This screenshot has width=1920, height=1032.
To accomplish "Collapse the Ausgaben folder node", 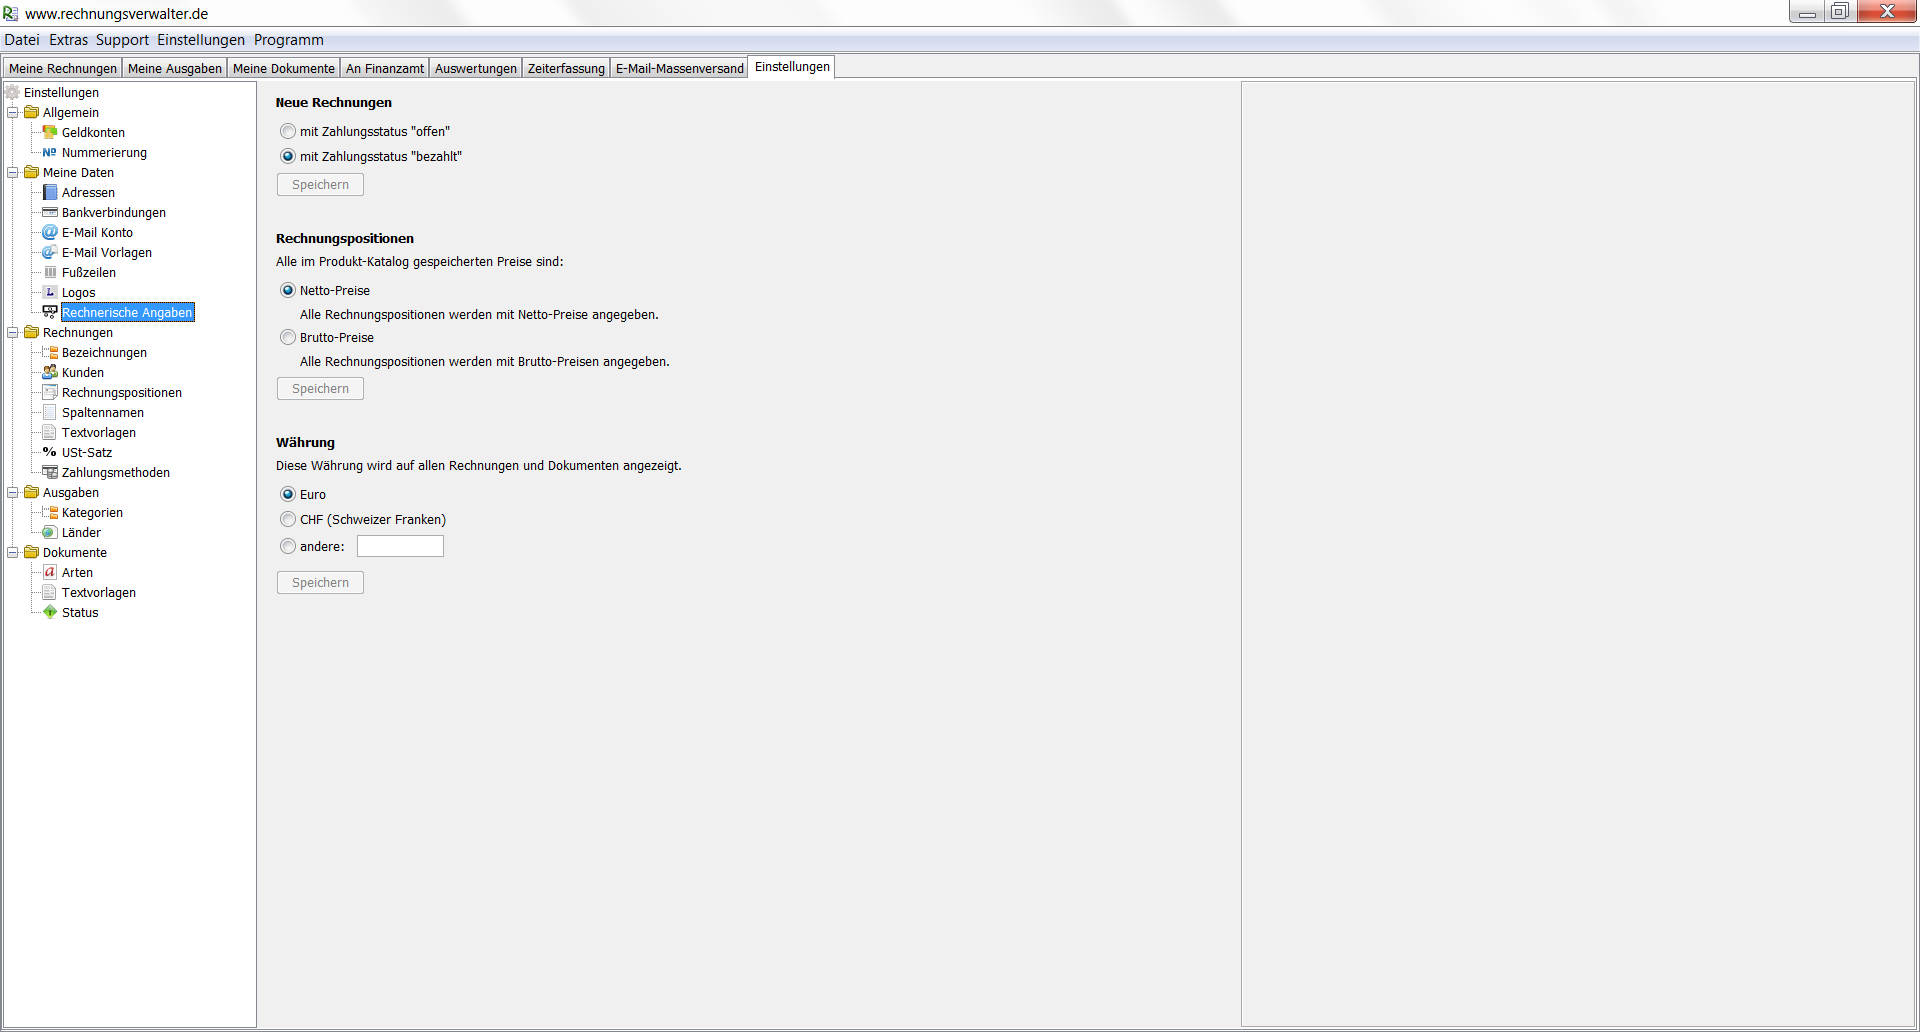I will (13, 492).
